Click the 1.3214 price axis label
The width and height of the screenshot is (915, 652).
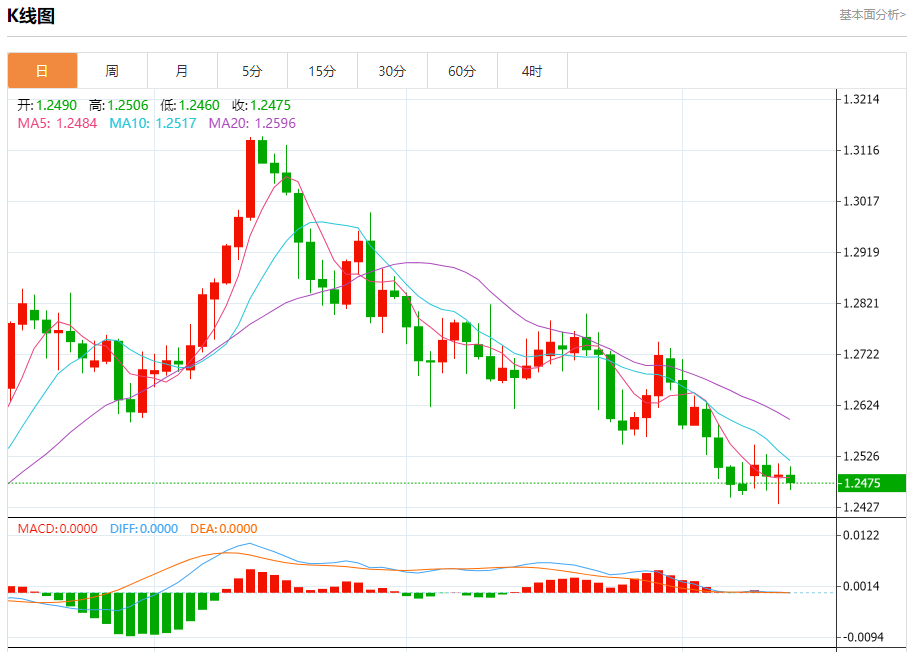point(861,99)
